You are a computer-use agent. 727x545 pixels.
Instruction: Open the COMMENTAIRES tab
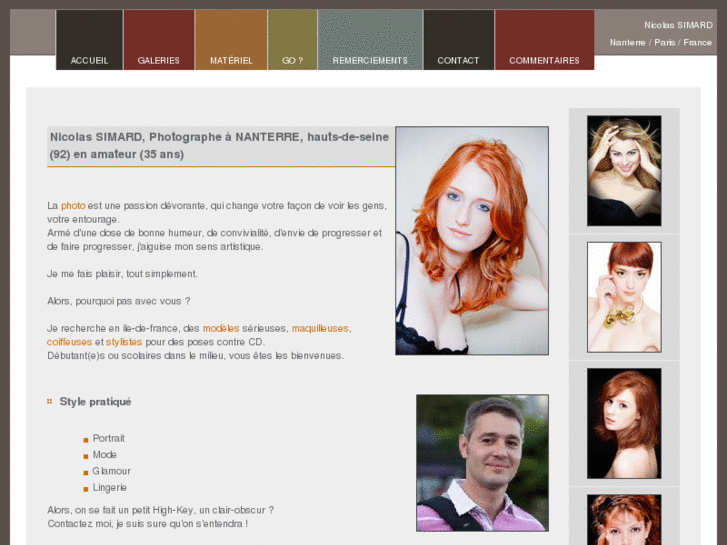544,40
